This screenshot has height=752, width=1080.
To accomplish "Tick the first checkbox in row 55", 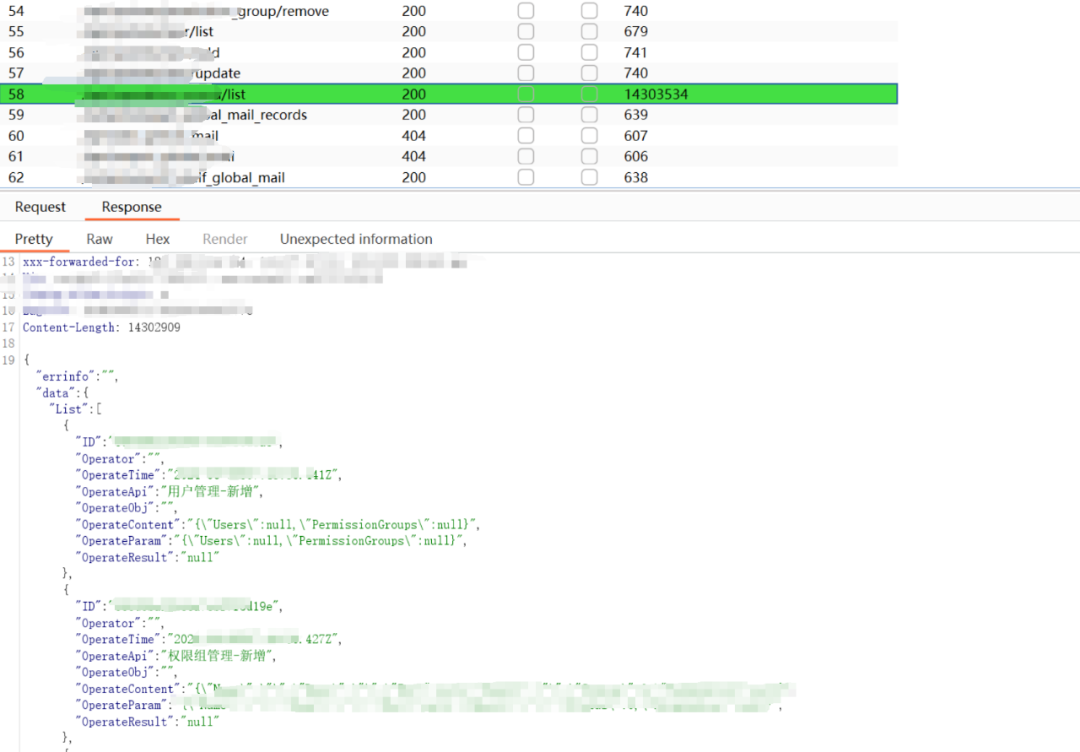I will pyautogui.click(x=526, y=32).
